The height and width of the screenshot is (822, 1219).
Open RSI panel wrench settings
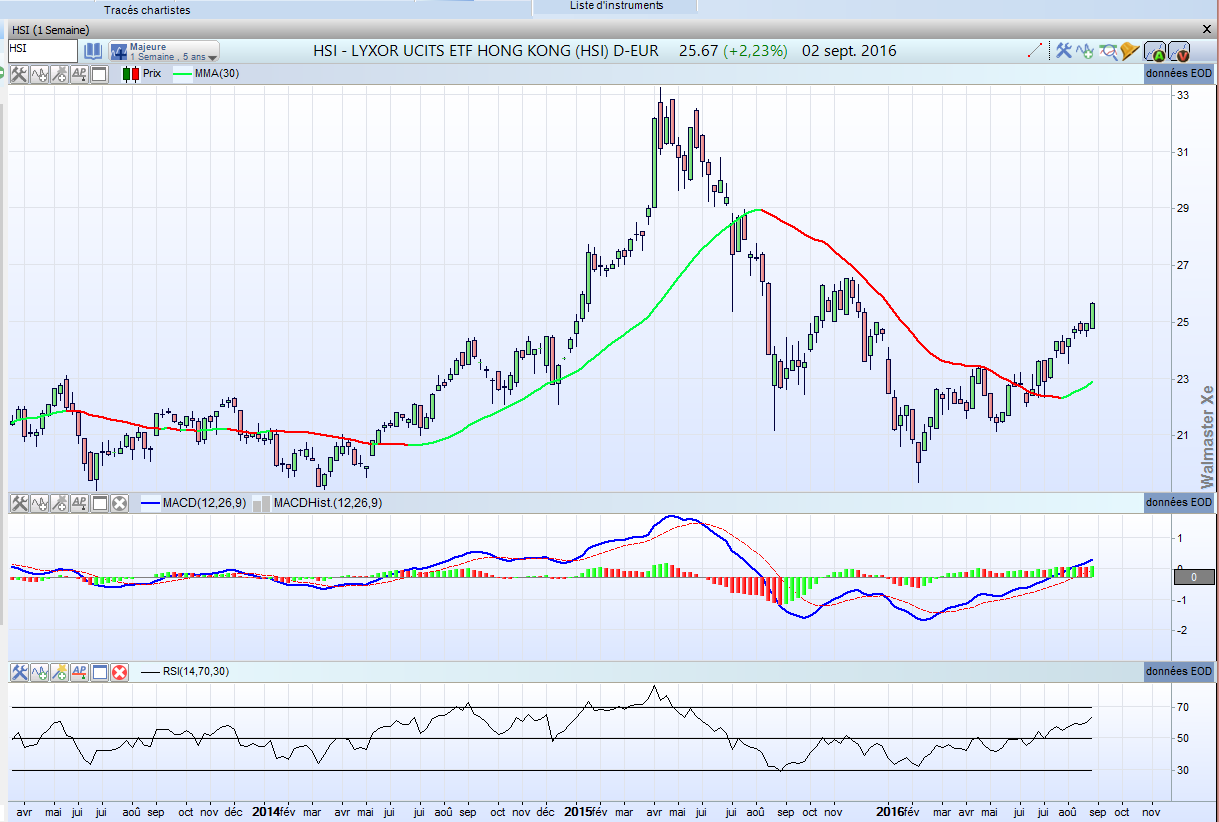click(x=19, y=672)
